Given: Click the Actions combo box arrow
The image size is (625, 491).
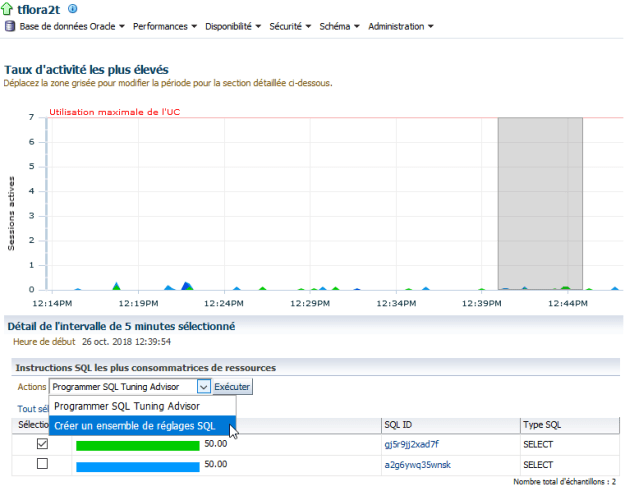Looking at the screenshot, I should pyautogui.click(x=204, y=386).
